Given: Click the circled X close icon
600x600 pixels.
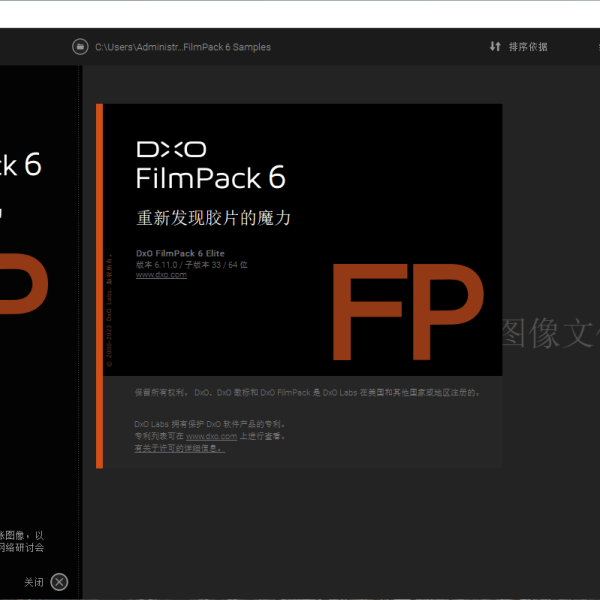Looking at the screenshot, I should point(59,582).
